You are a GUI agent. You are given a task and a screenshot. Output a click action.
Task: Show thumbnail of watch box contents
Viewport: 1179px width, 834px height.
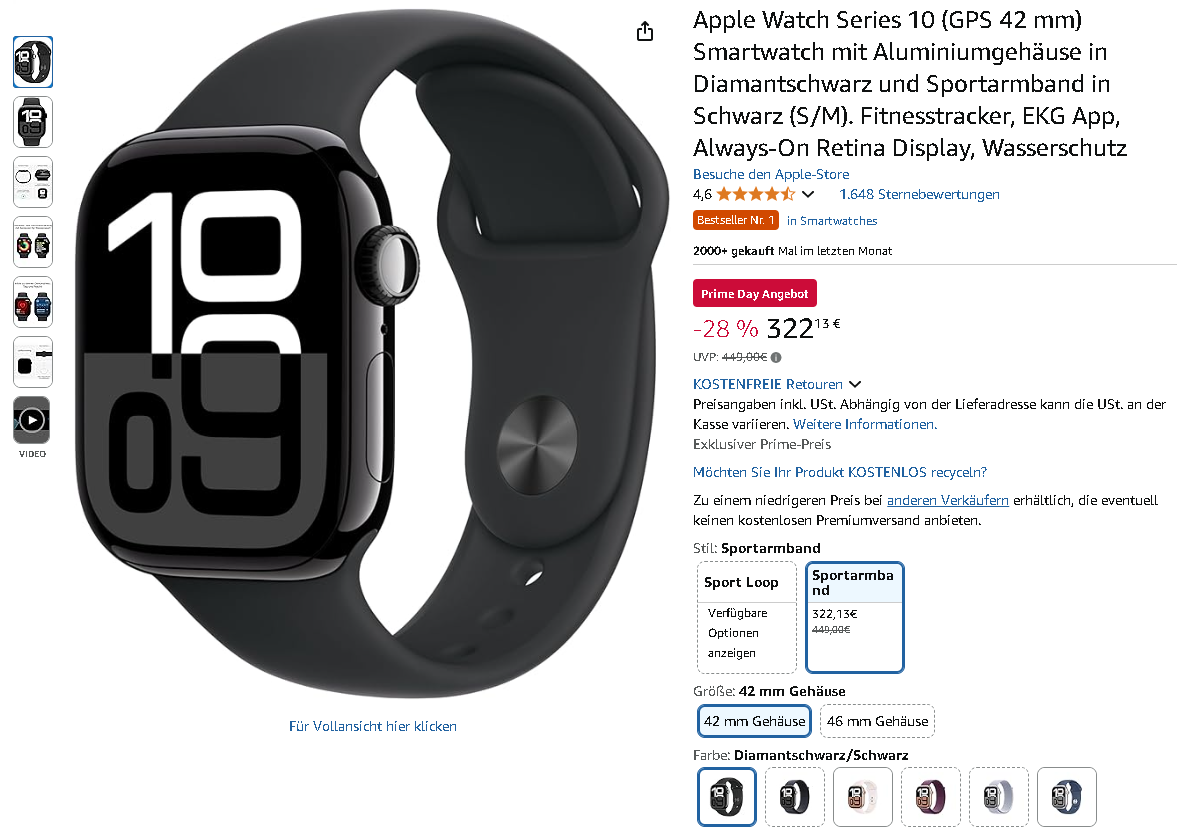[32, 362]
